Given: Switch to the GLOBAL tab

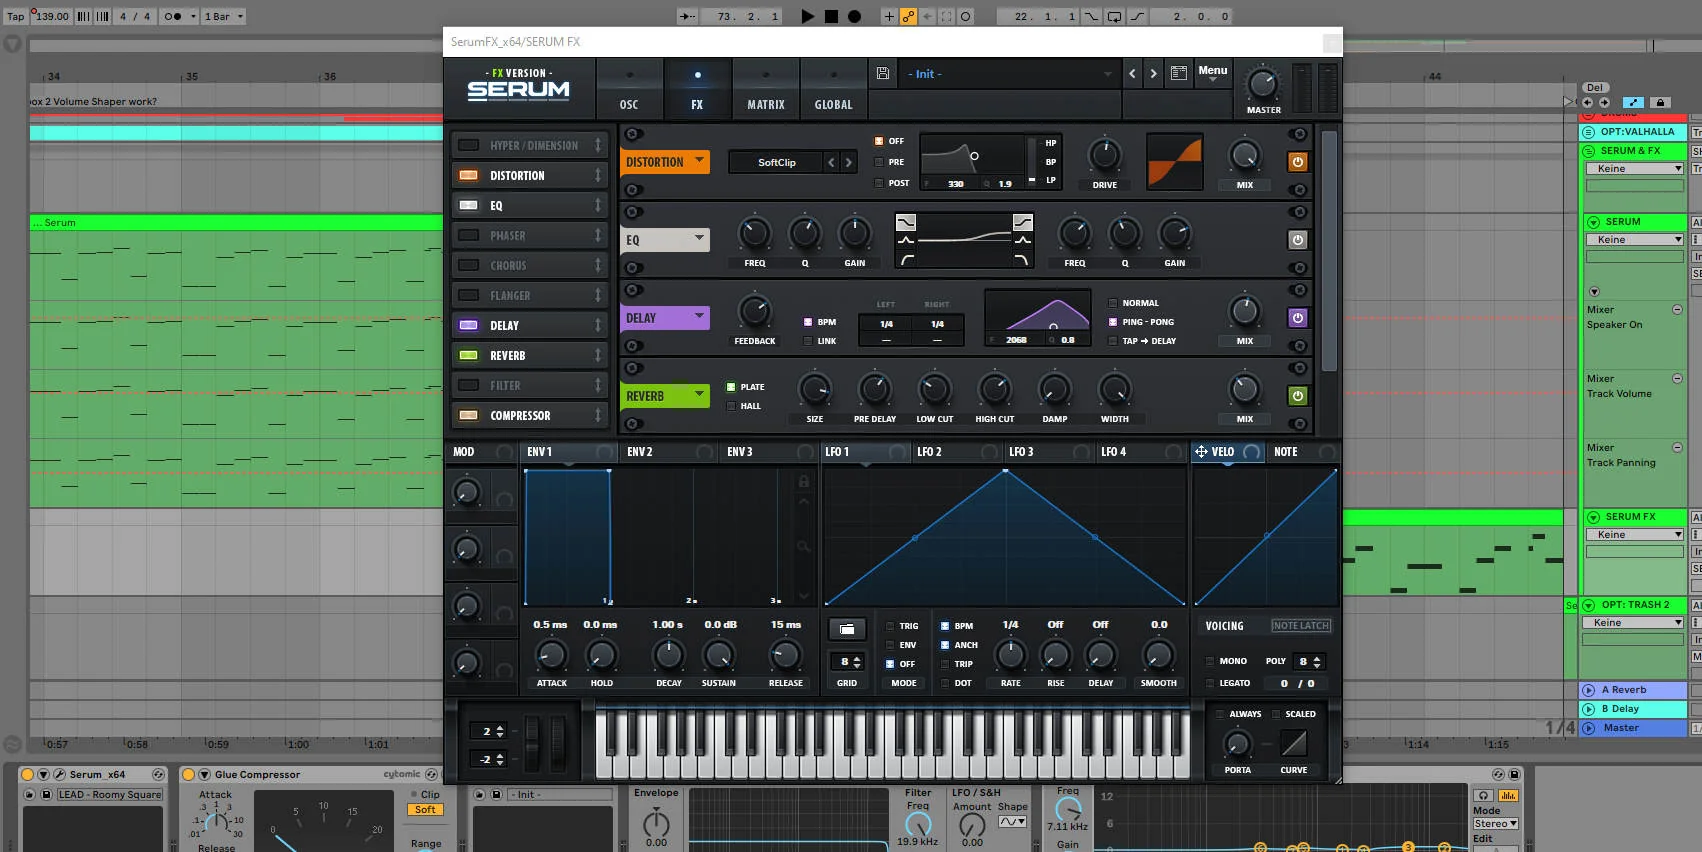Looking at the screenshot, I should [x=833, y=90].
